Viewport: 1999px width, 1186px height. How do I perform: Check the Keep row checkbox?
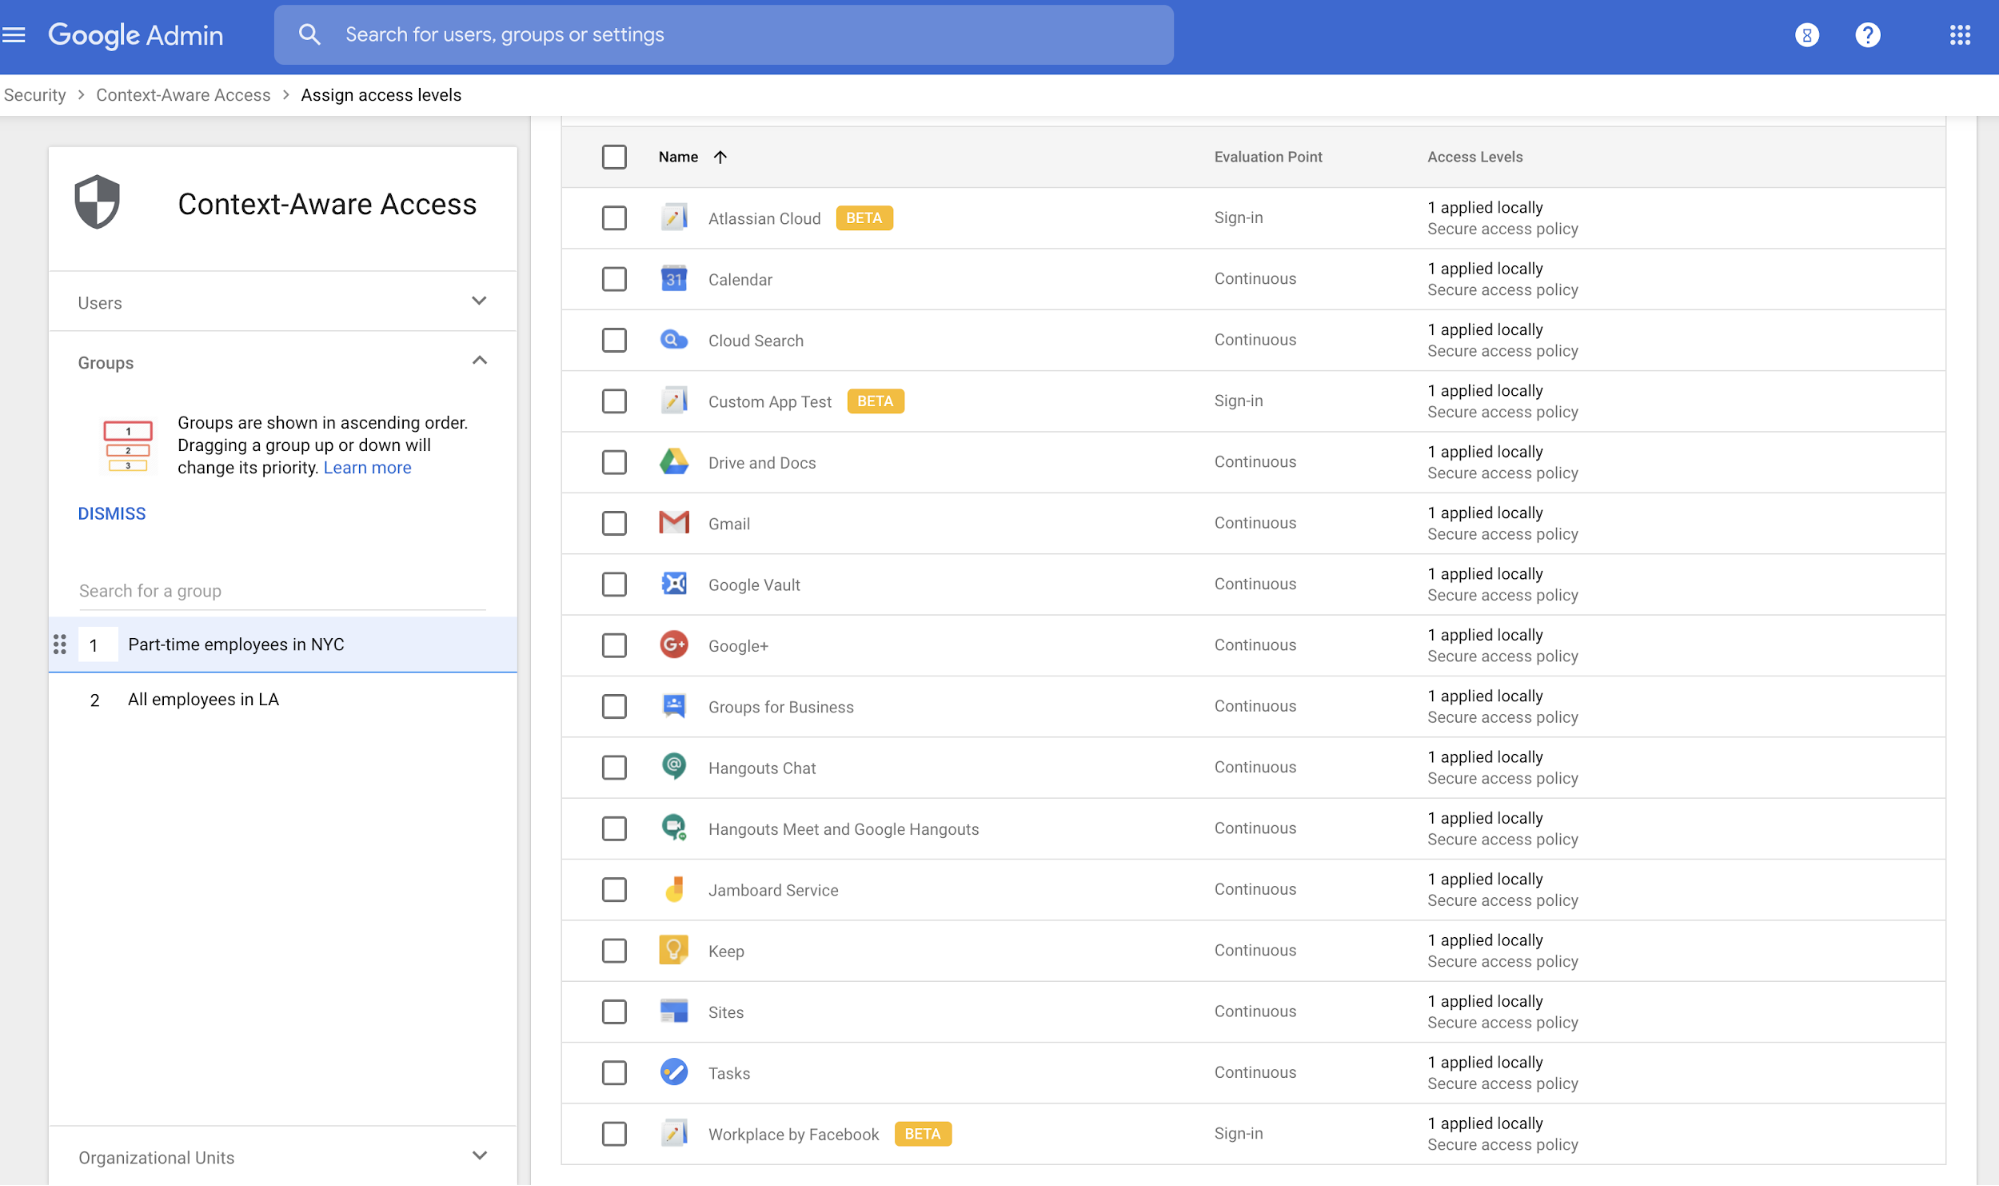(614, 950)
